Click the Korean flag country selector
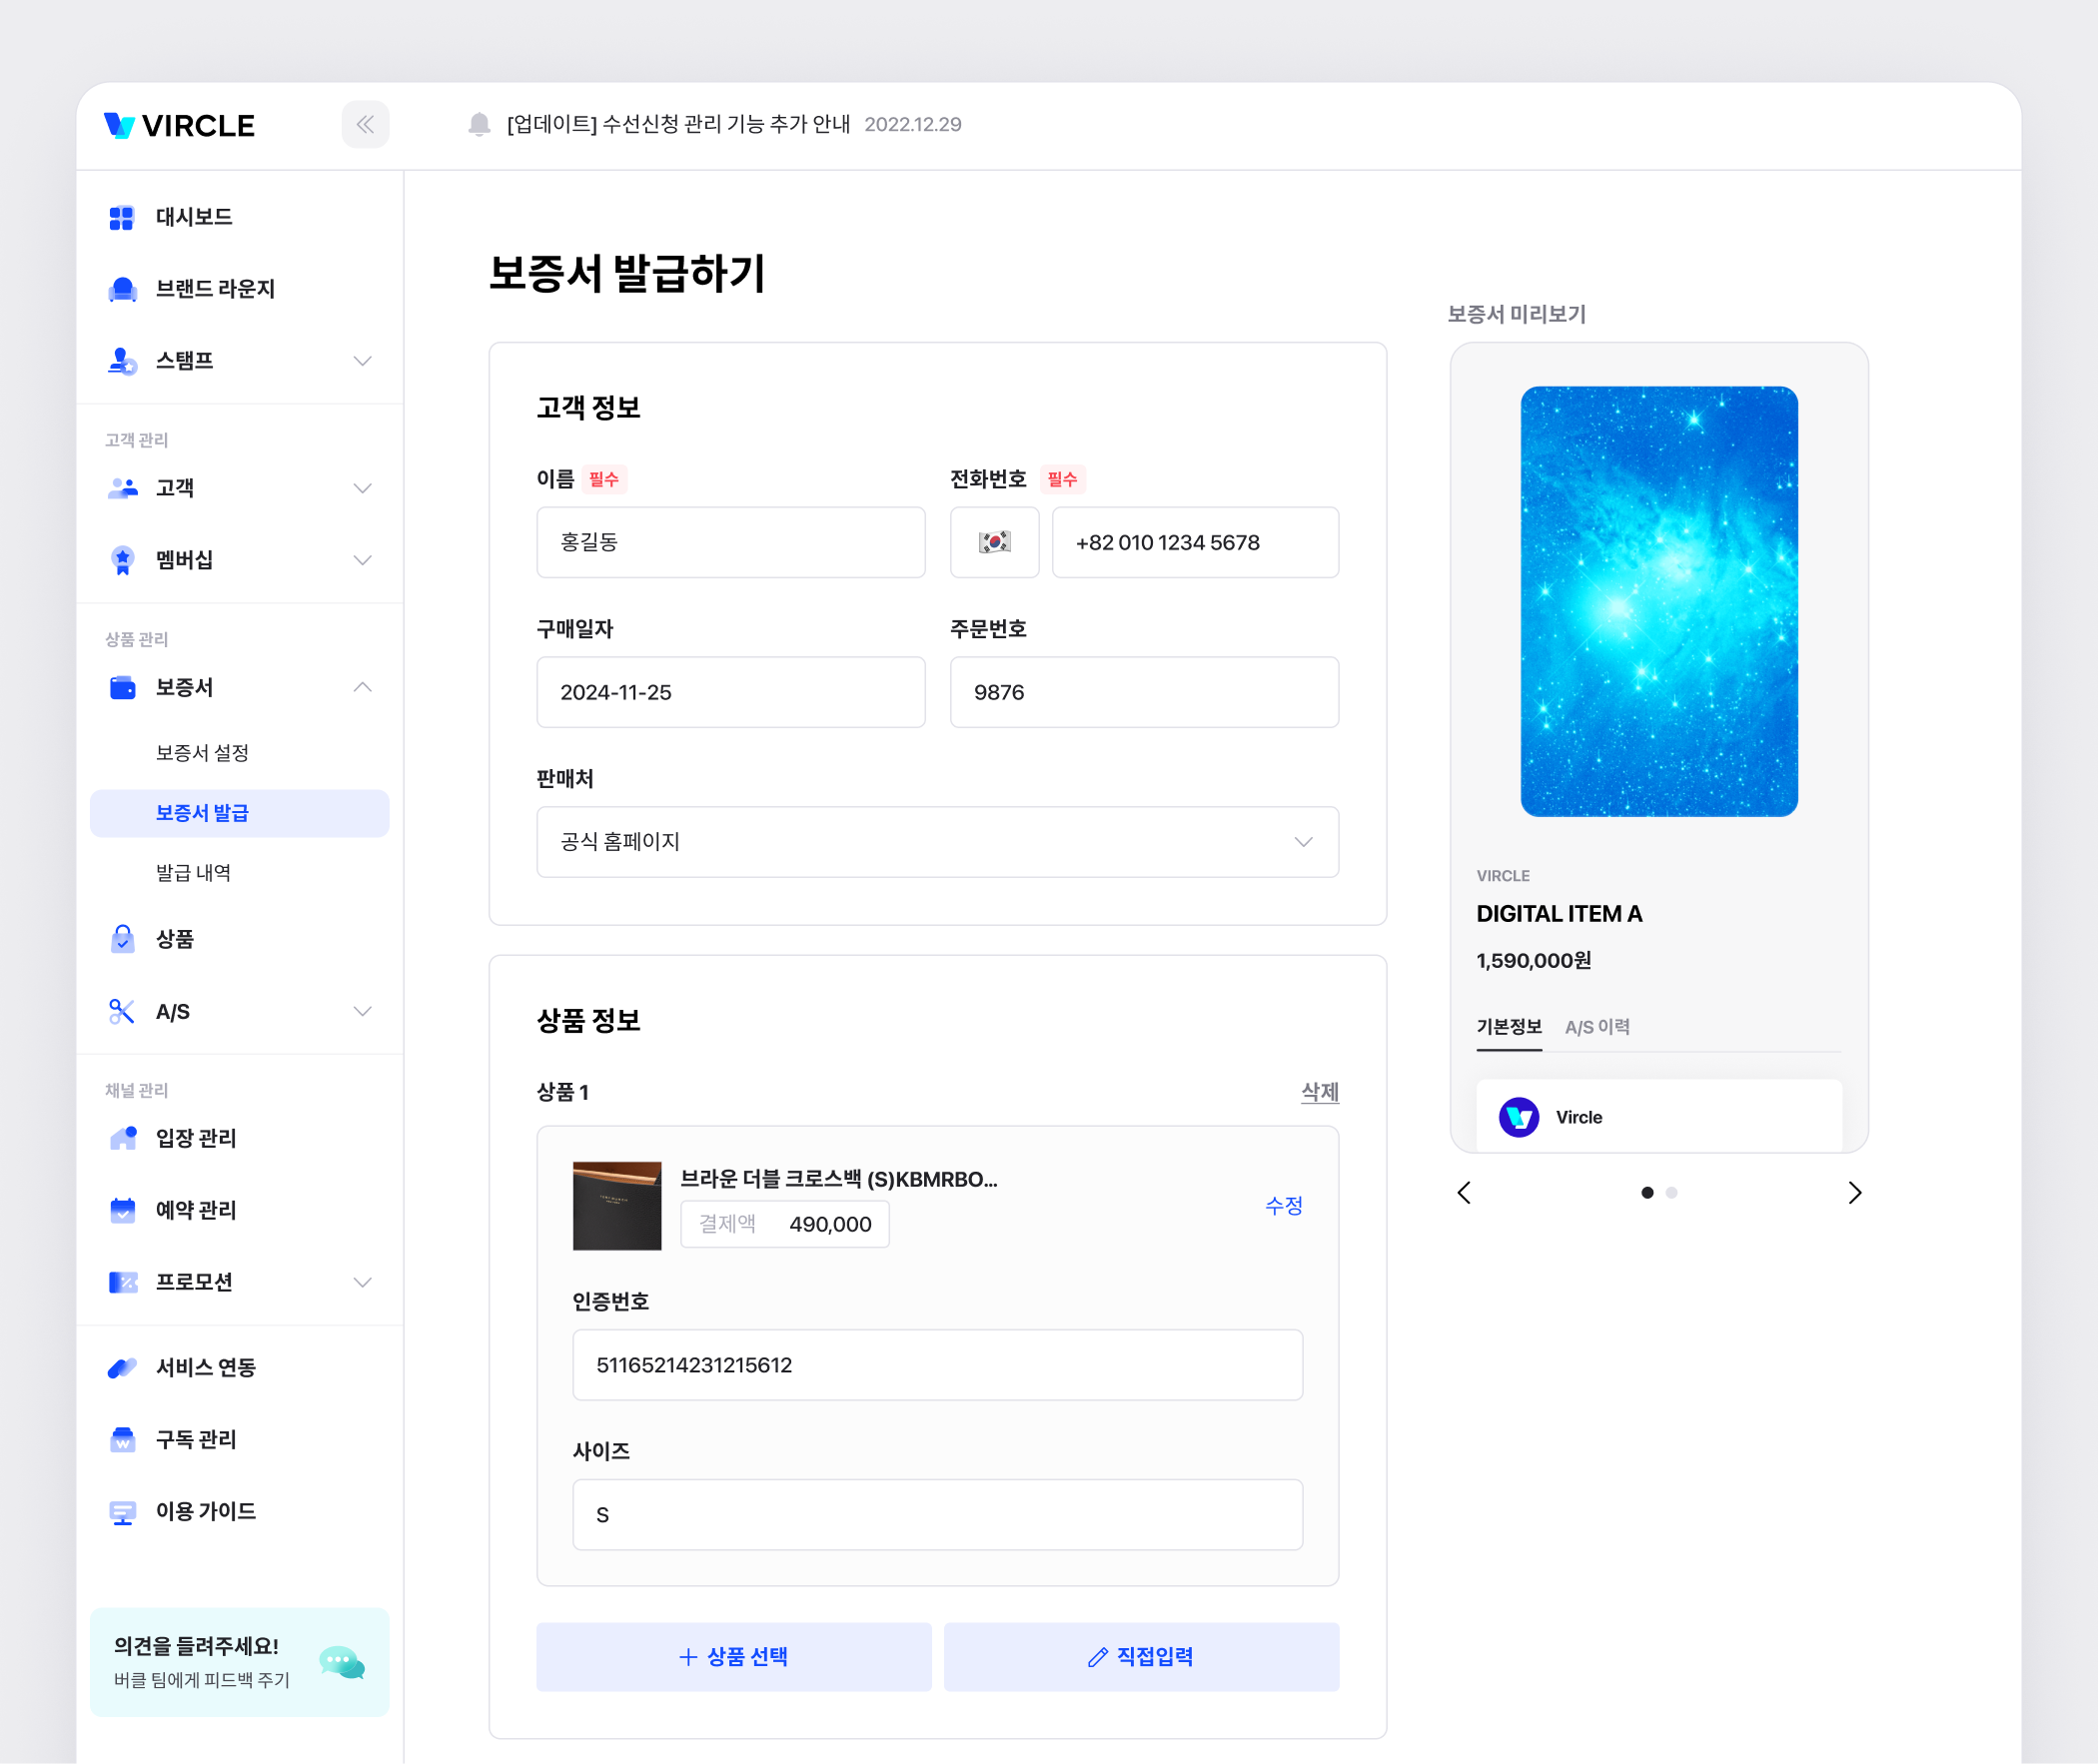The height and width of the screenshot is (1764, 2098). pos(993,542)
